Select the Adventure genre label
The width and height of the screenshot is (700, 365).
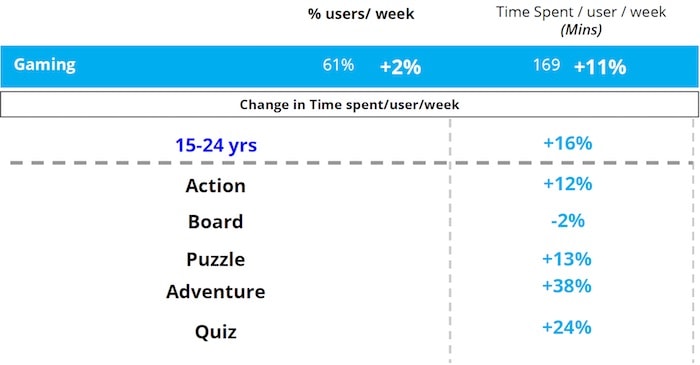(x=216, y=292)
